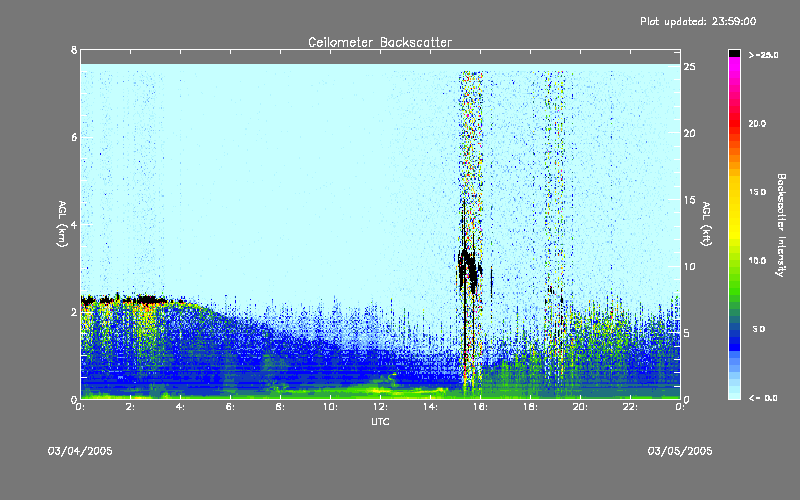800x500 pixels.
Task: Click the '12:' hour label on time axis
Action: (x=381, y=407)
